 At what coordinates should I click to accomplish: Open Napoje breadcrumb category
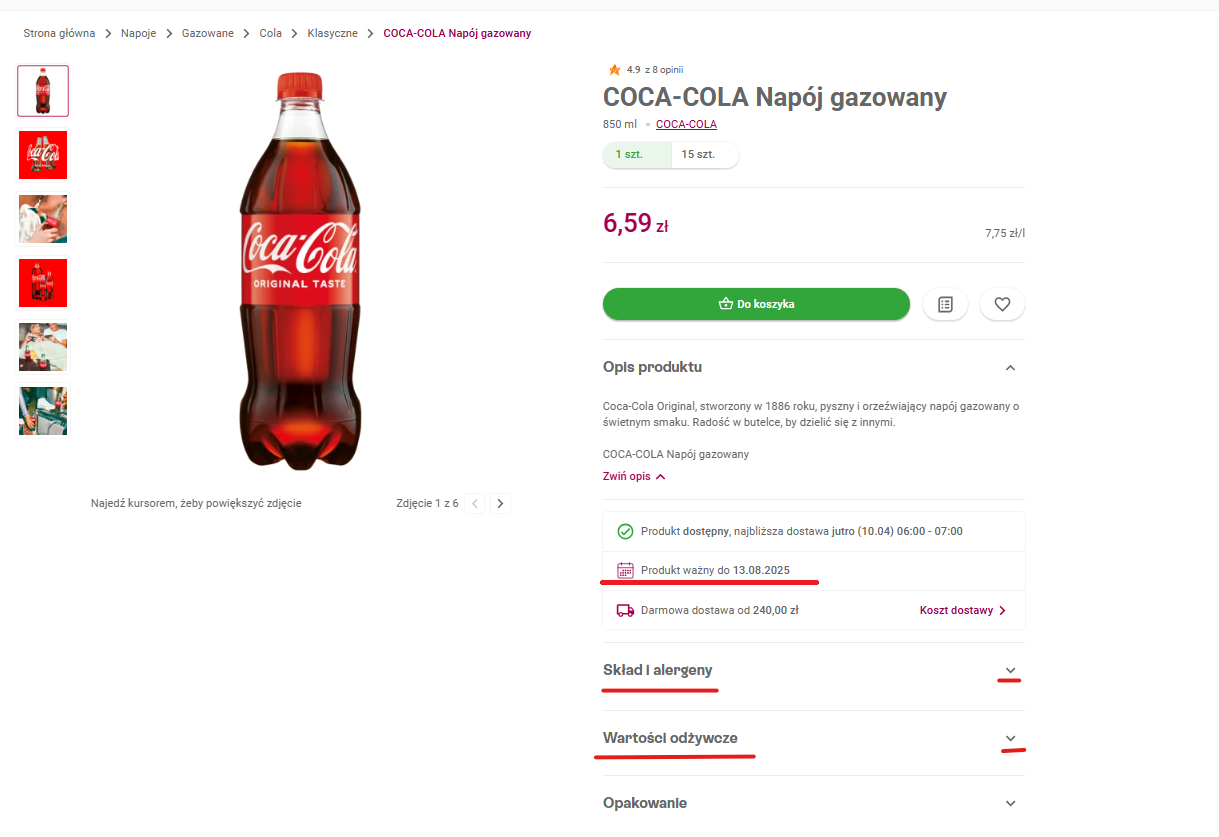click(x=138, y=33)
